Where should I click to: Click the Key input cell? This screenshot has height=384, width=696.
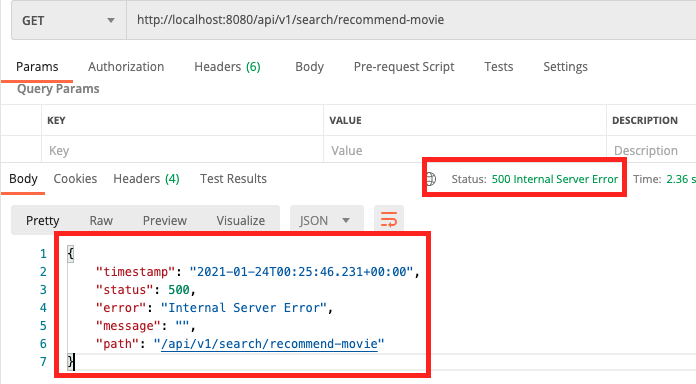[x=182, y=150]
